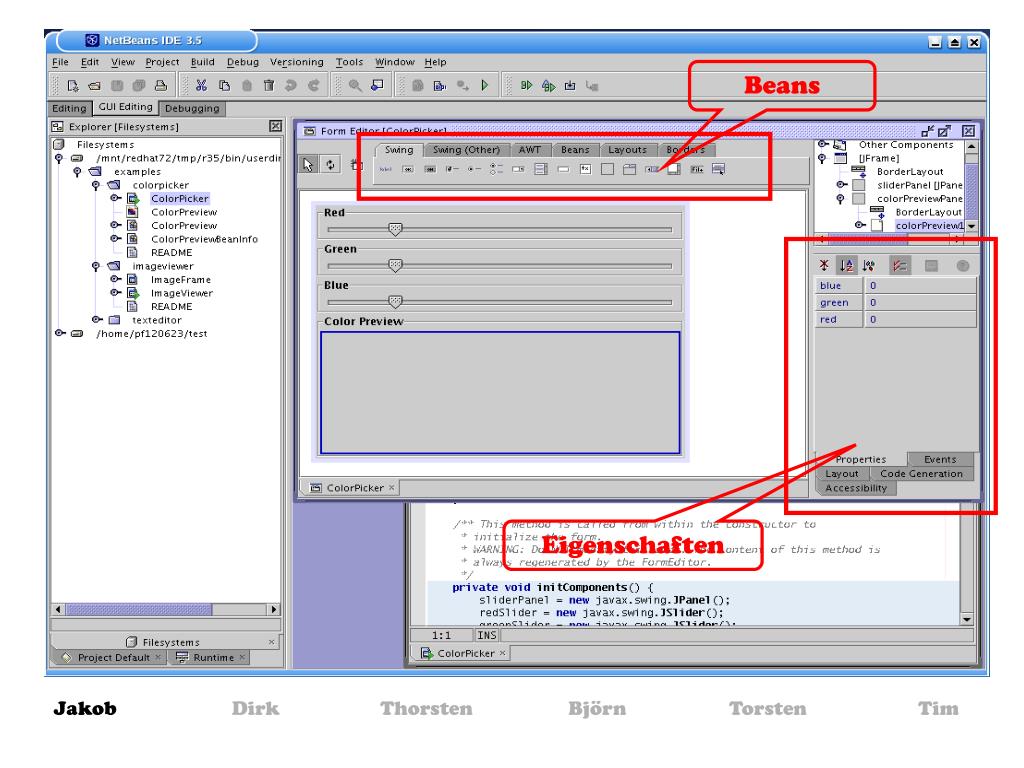The height and width of the screenshot is (768, 1024).
Task: Pick the JToggleButton component in Swing palette
Action: (x=430, y=170)
